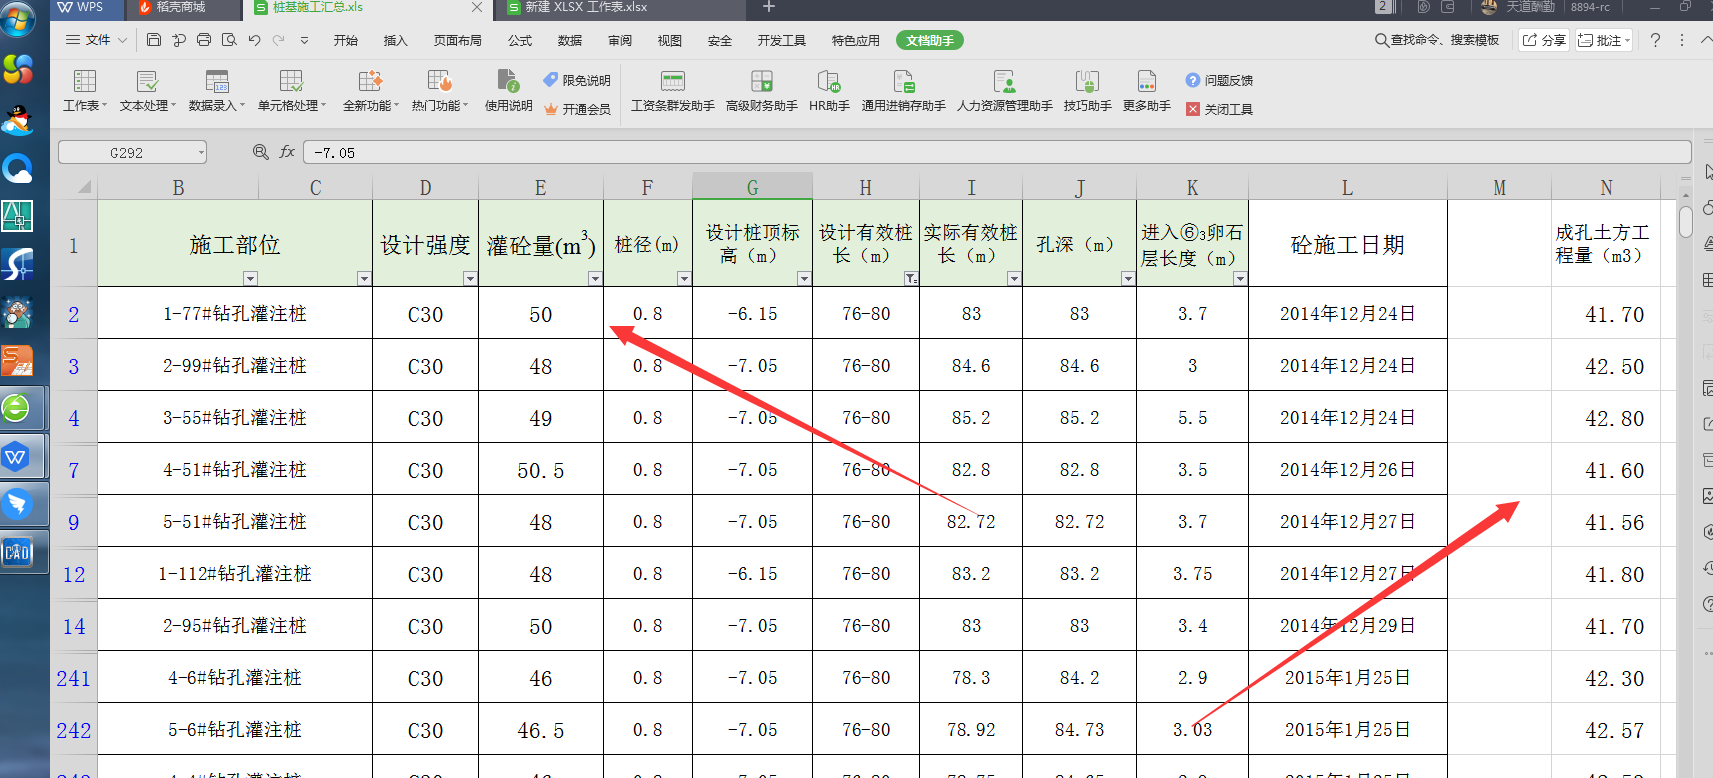The image size is (1713, 778).
Task: Click the Windows Start orb
Action: [18, 19]
